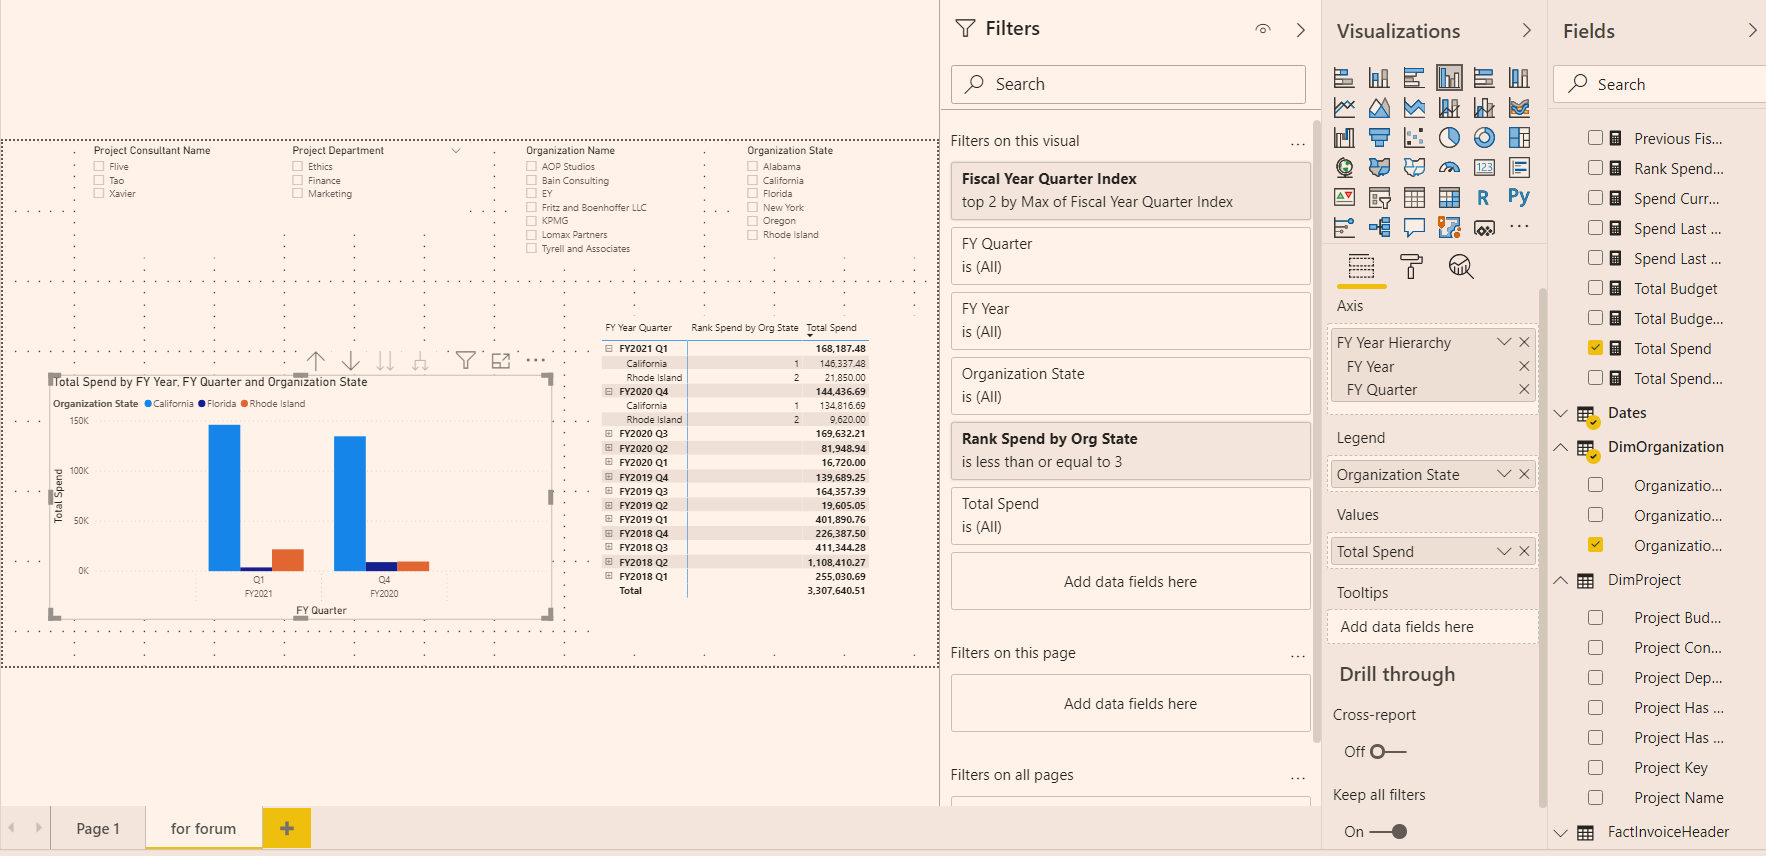Select the Python visual icon

click(1519, 197)
